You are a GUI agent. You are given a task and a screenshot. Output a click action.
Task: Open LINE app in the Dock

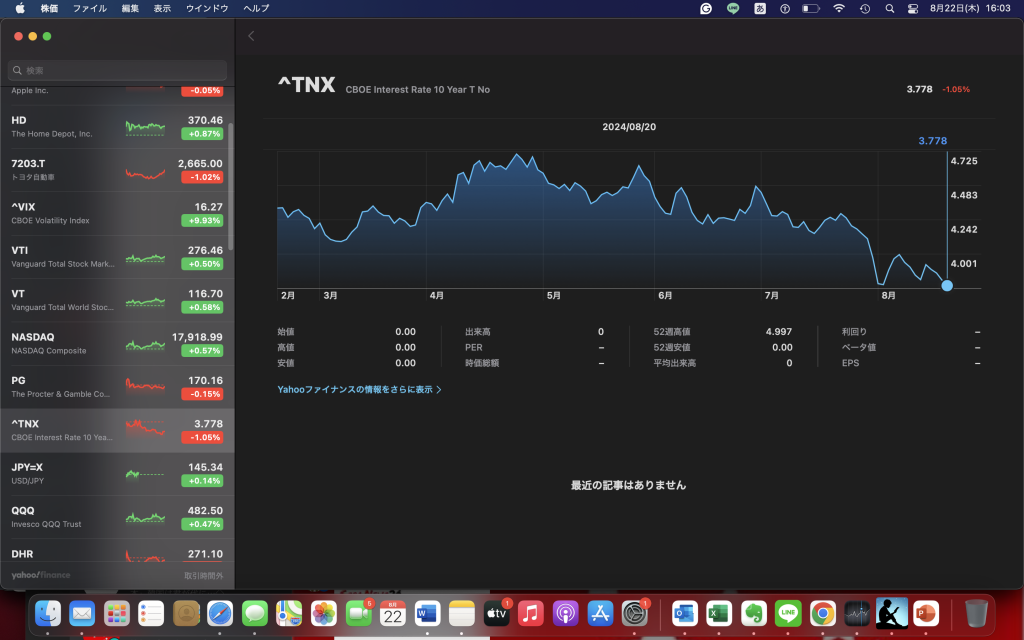click(788, 613)
